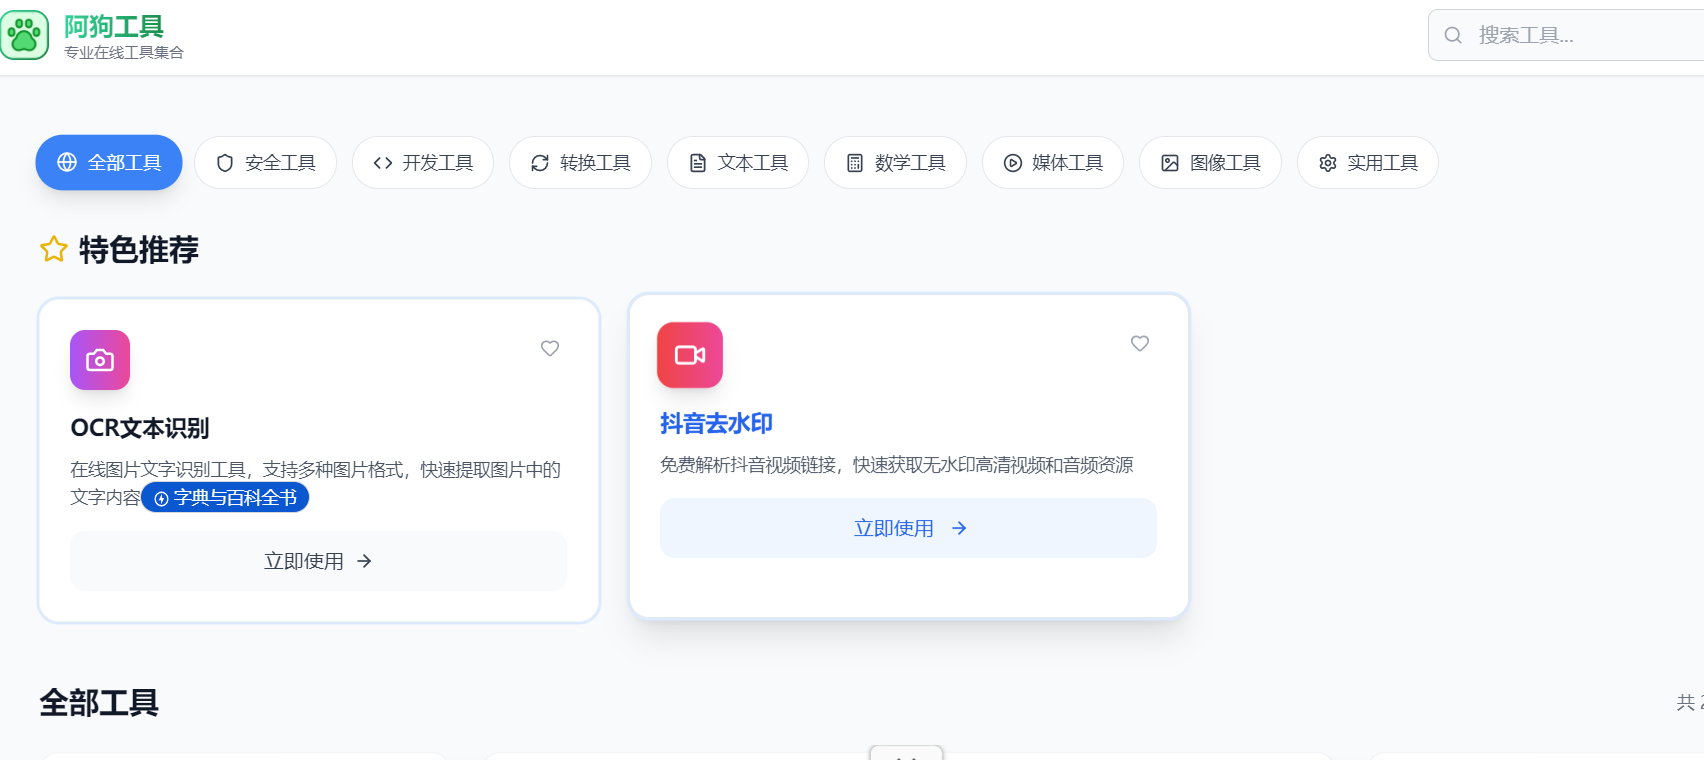Select the 转换工具 category tab
This screenshot has height=760, width=1704.
click(580, 163)
